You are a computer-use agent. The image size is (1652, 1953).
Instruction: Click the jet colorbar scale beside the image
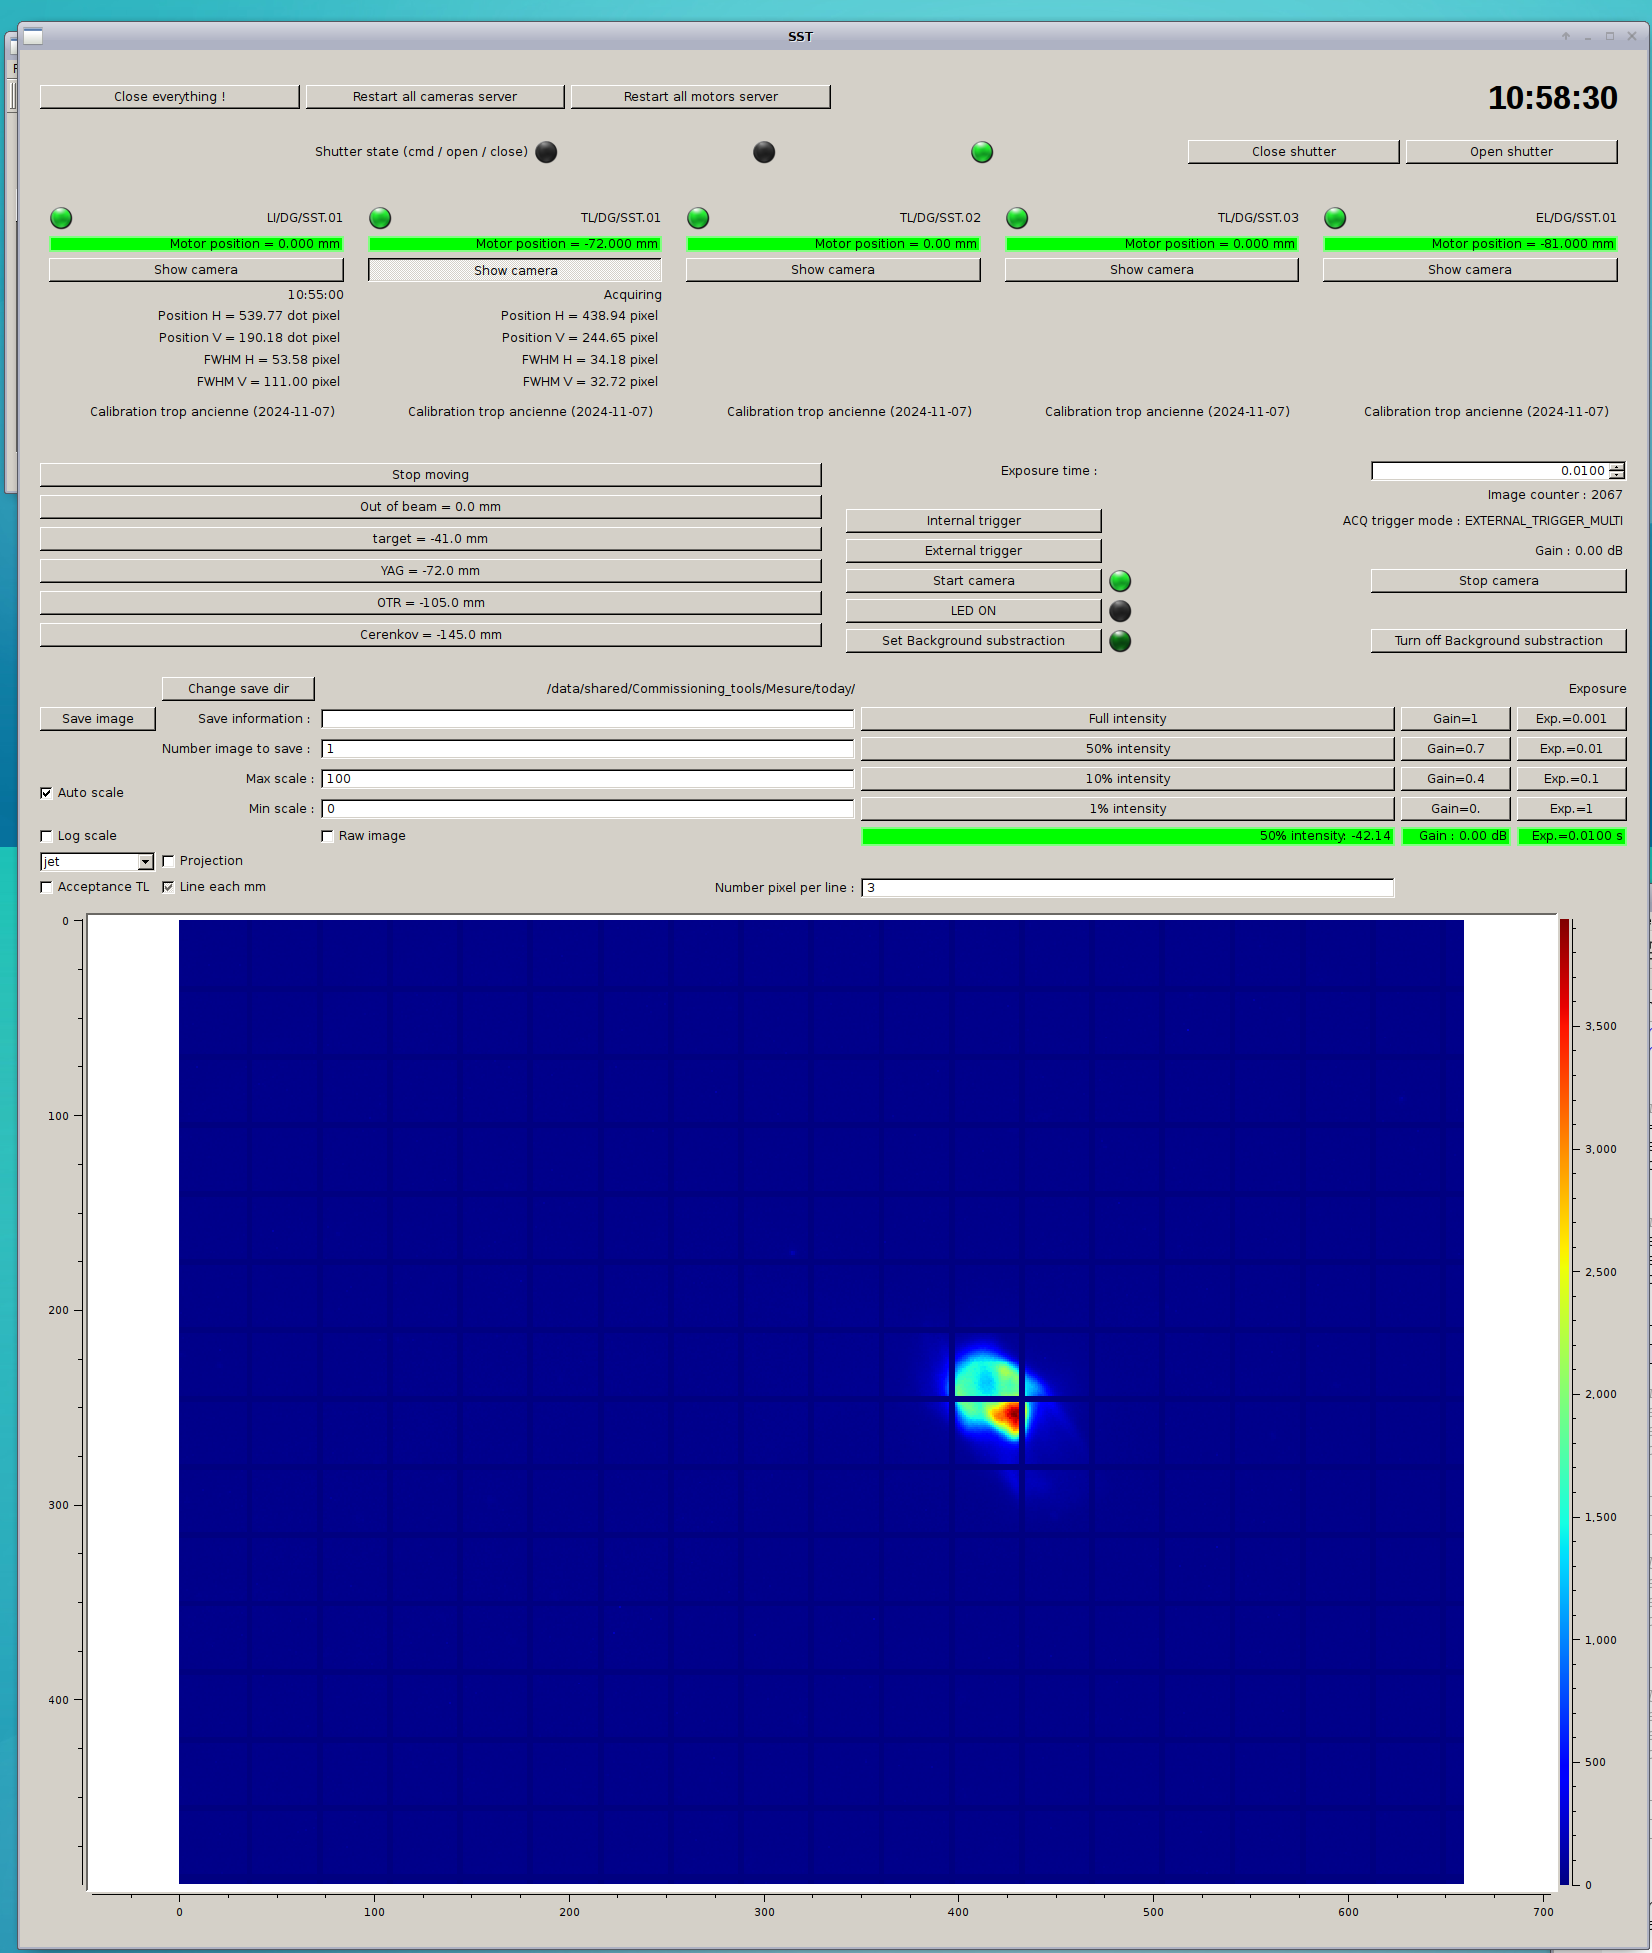pyautogui.click(x=1564, y=1400)
